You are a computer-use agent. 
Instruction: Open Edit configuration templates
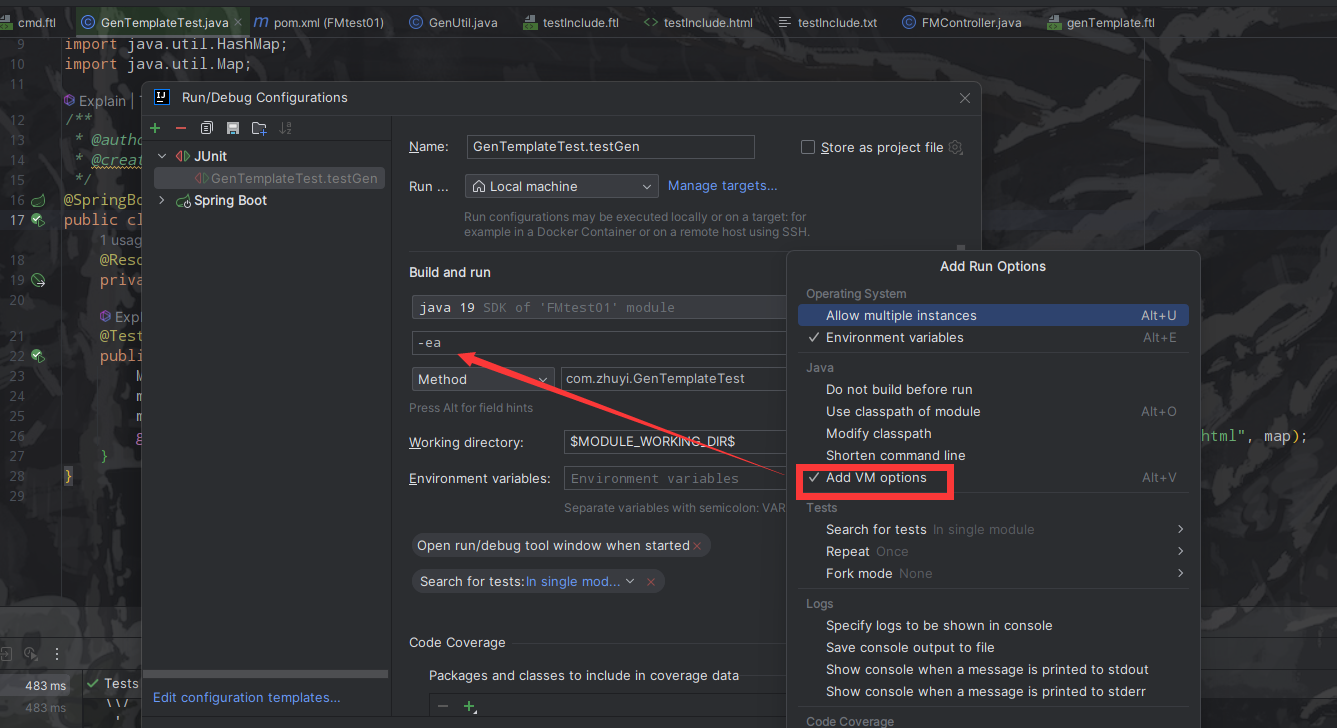point(246,697)
